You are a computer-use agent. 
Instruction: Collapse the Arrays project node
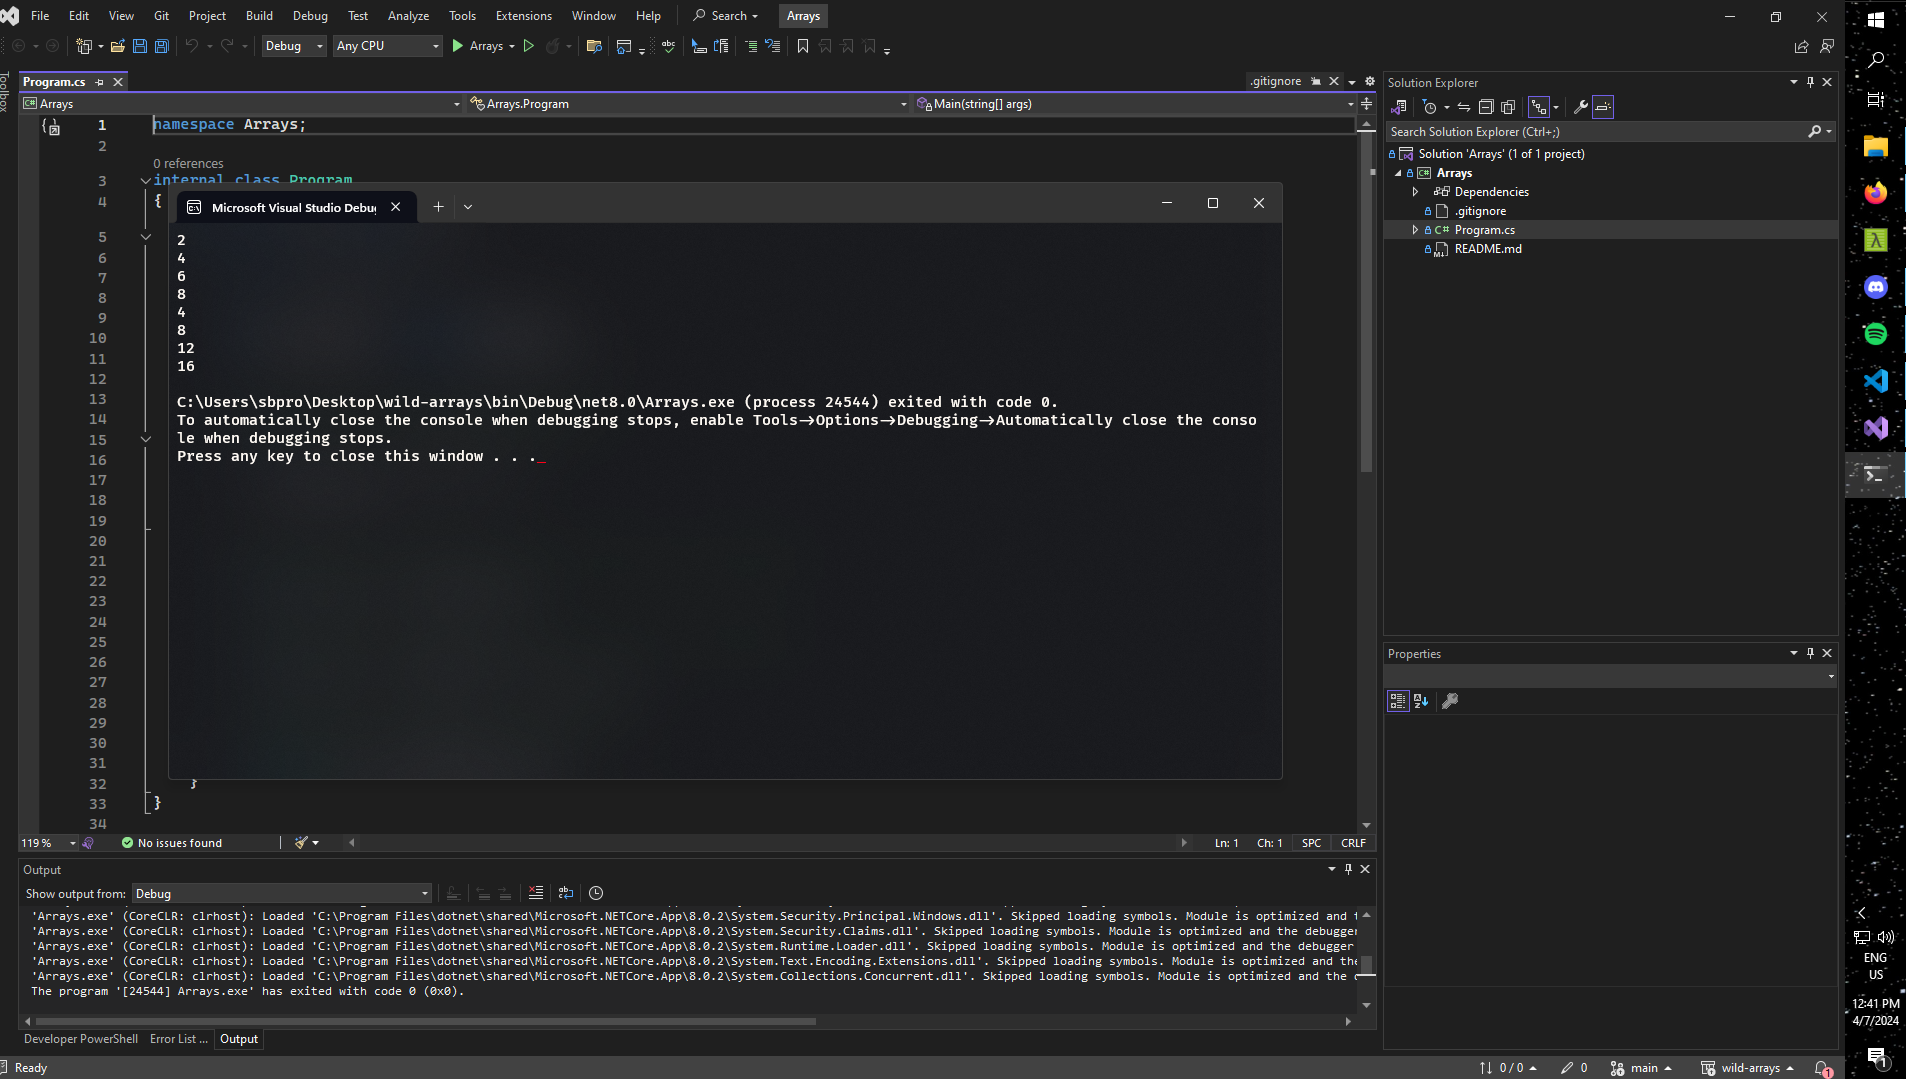coord(1398,173)
